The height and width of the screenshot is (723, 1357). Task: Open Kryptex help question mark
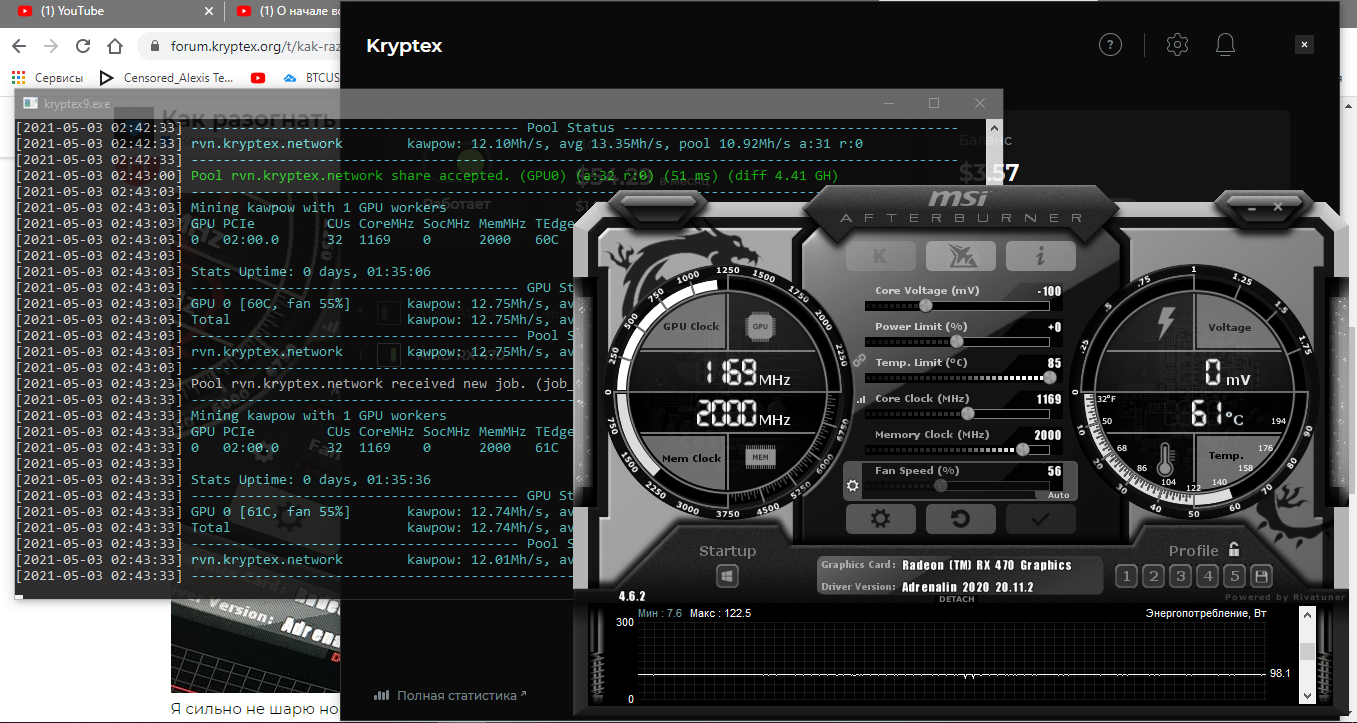click(1110, 45)
